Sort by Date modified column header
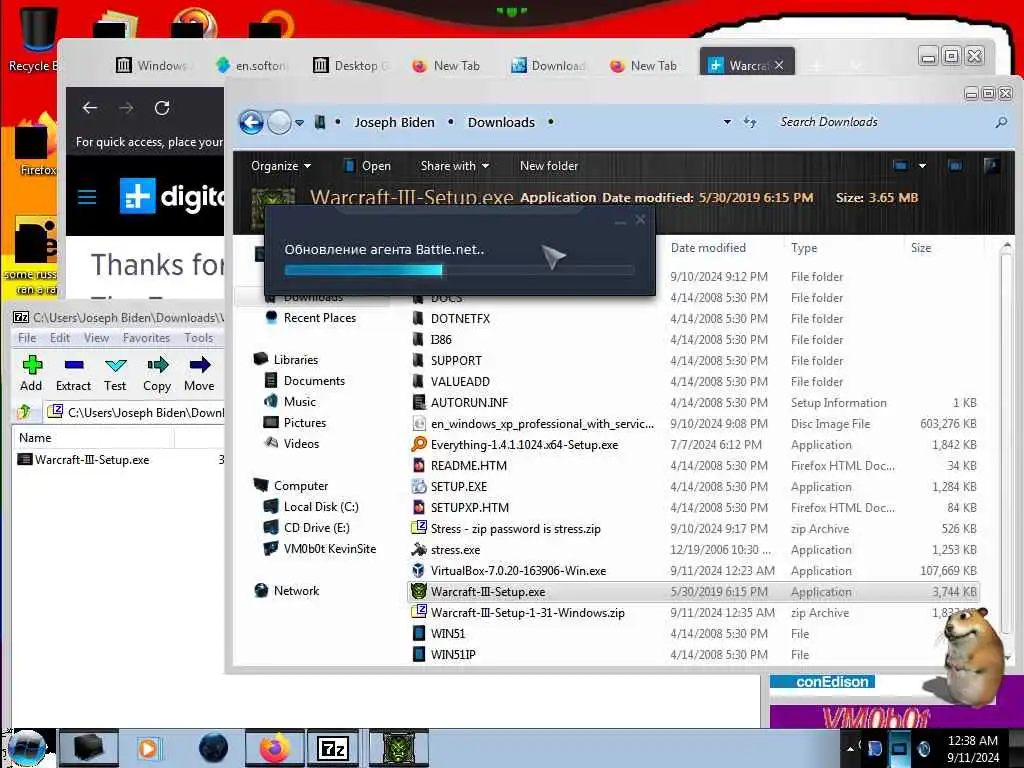 (708, 248)
